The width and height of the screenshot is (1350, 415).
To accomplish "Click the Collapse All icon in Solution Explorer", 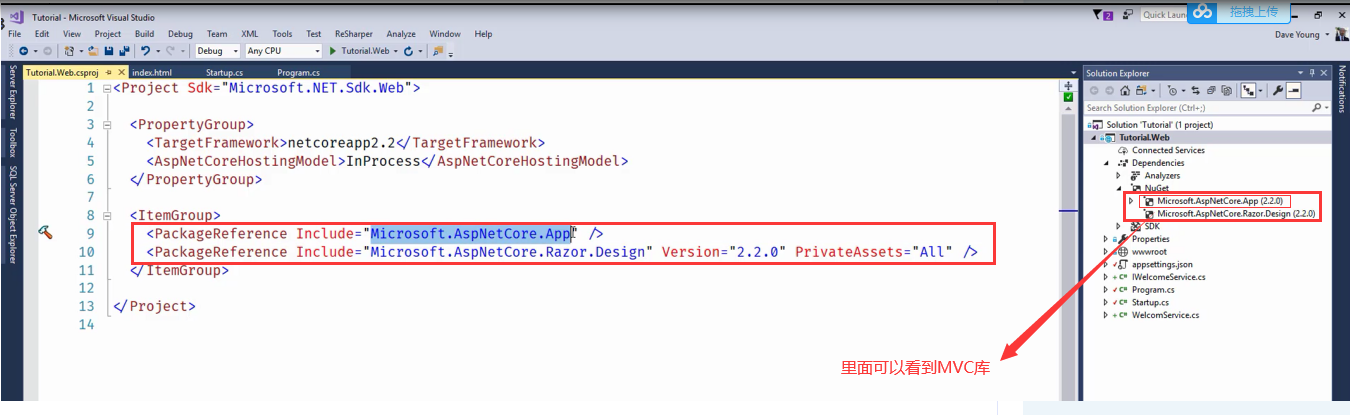I will point(1211,90).
